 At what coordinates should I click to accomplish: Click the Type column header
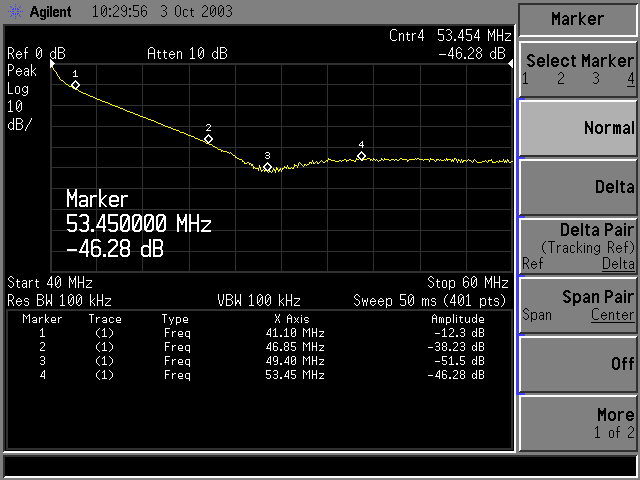coord(175,319)
